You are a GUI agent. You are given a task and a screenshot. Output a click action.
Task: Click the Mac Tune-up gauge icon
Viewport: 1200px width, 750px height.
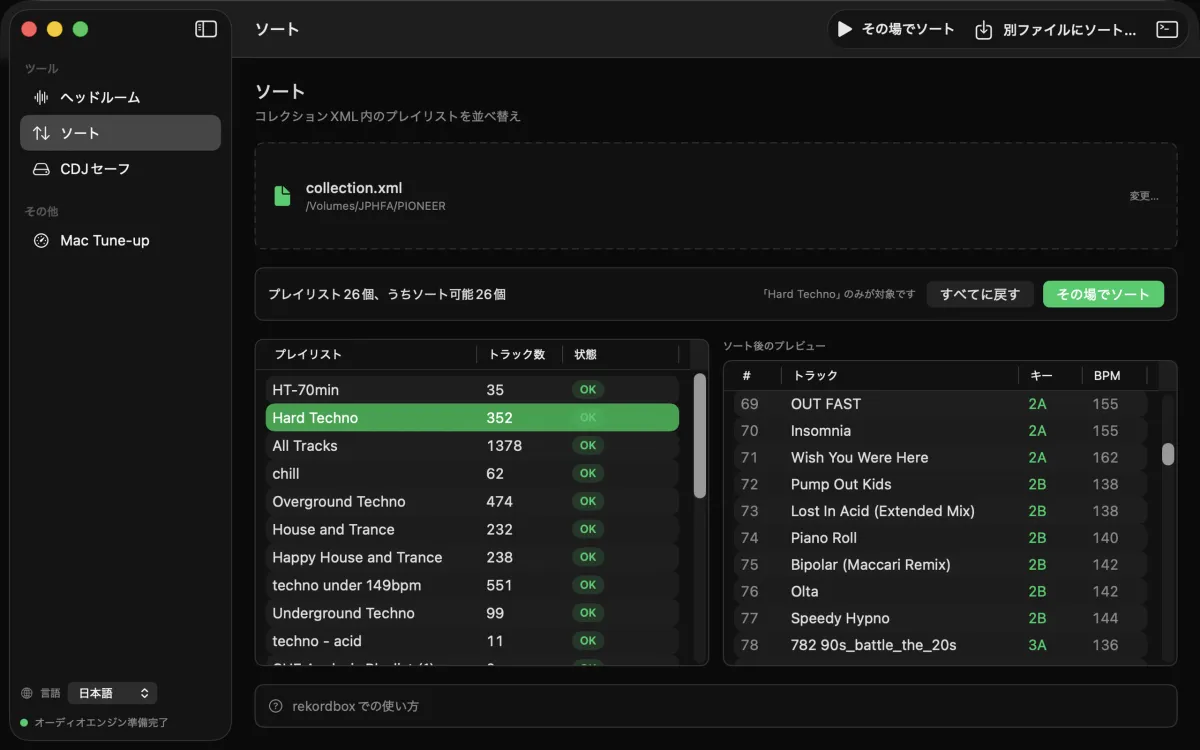click(41, 241)
